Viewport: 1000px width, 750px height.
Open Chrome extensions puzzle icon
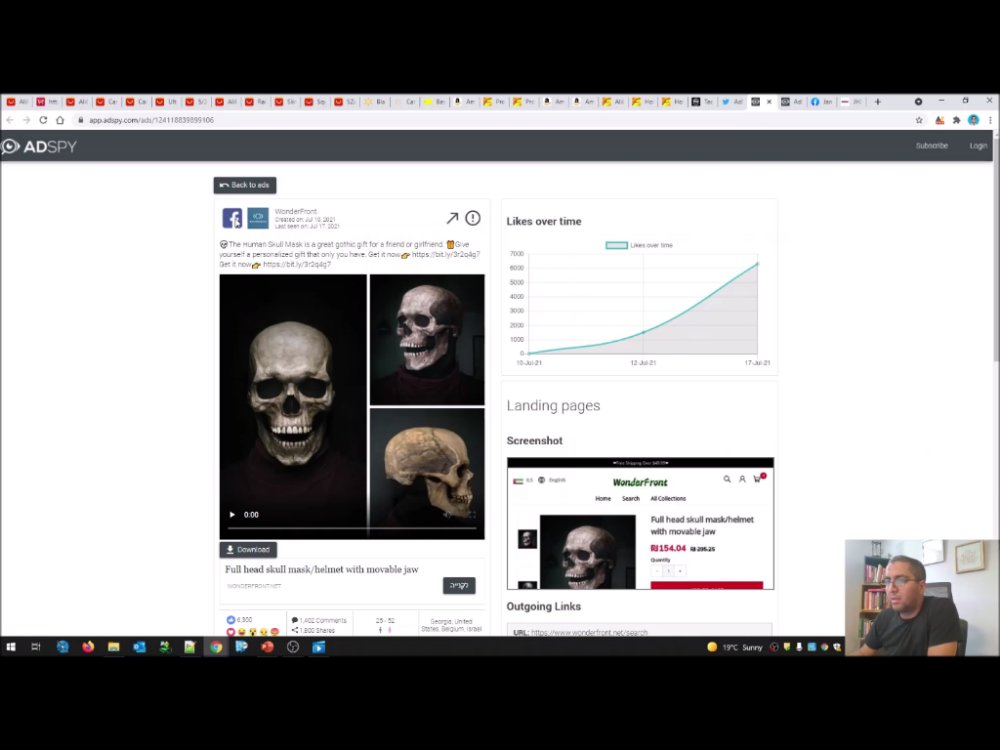click(x=956, y=120)
